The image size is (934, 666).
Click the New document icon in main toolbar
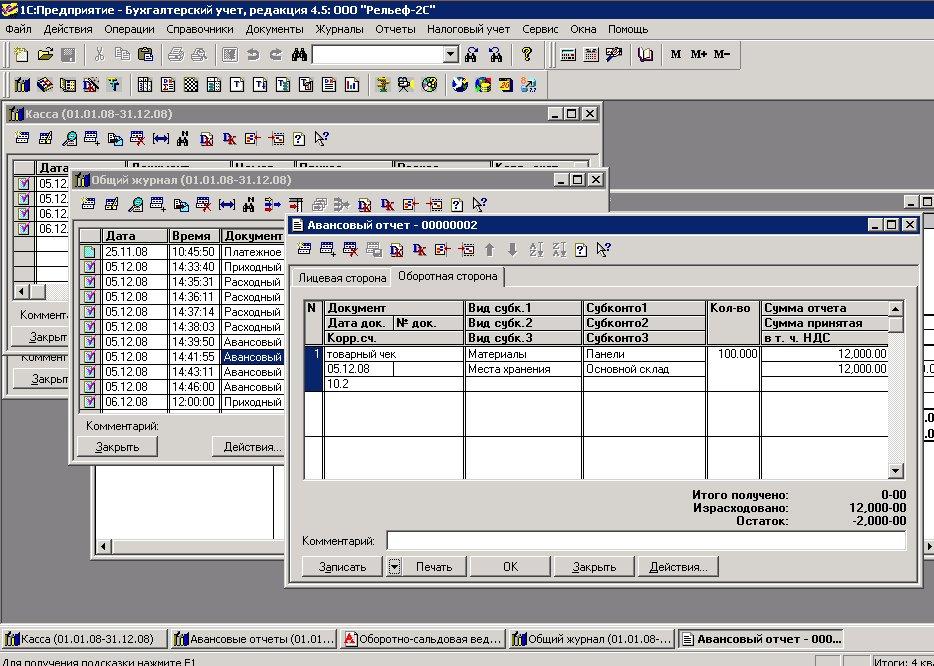pyautogui.click(x=21, y=55)
